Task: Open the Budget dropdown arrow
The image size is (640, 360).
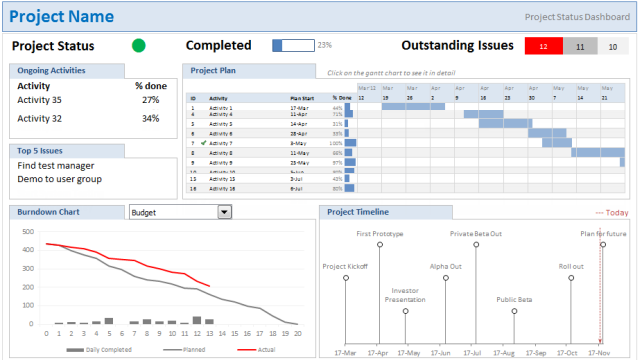Action: point(224,212)
